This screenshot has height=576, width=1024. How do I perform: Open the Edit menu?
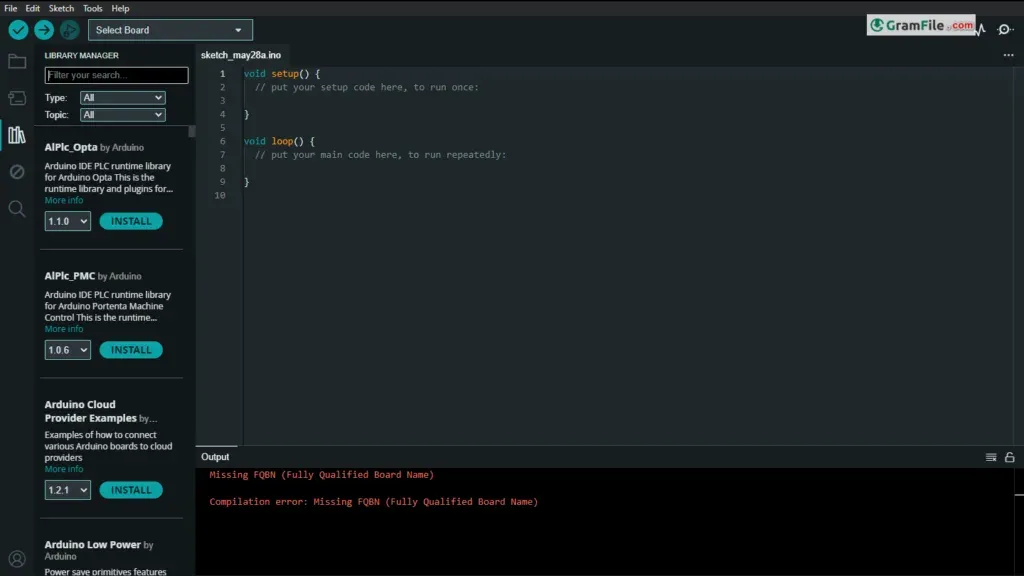[33, 8]
